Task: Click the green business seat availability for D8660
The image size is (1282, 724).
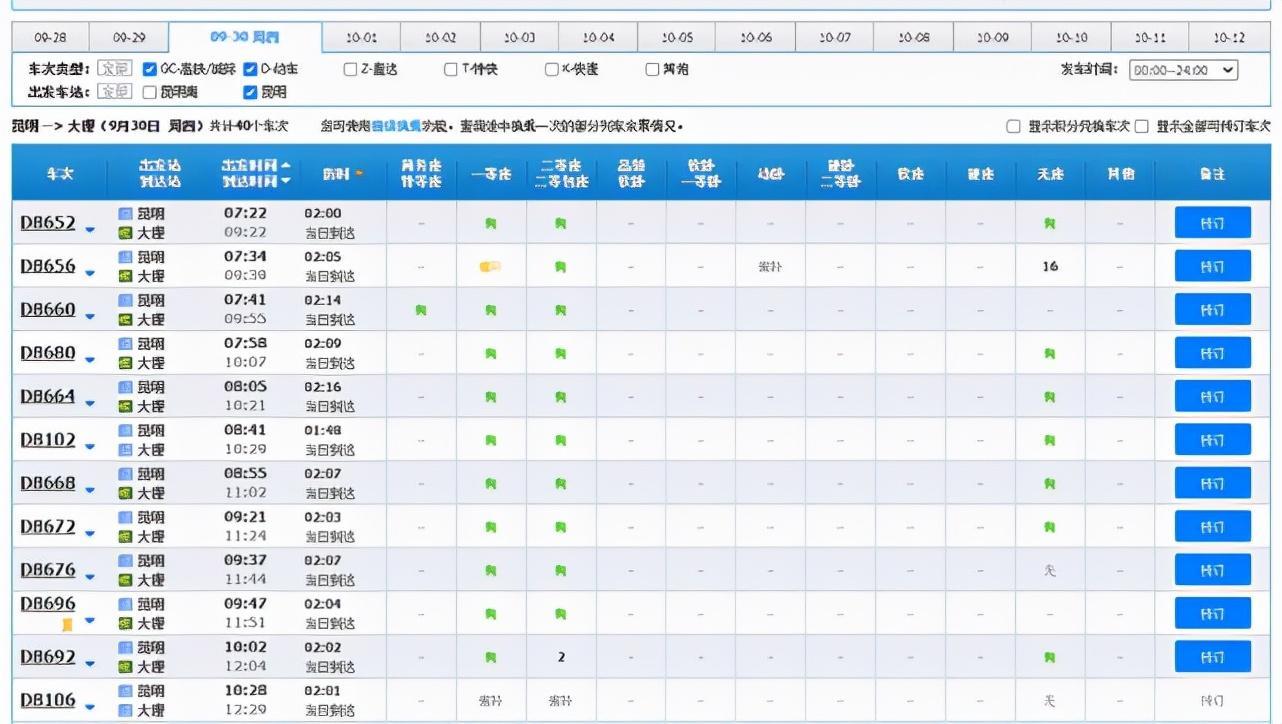Action: [x=421, y=310]
